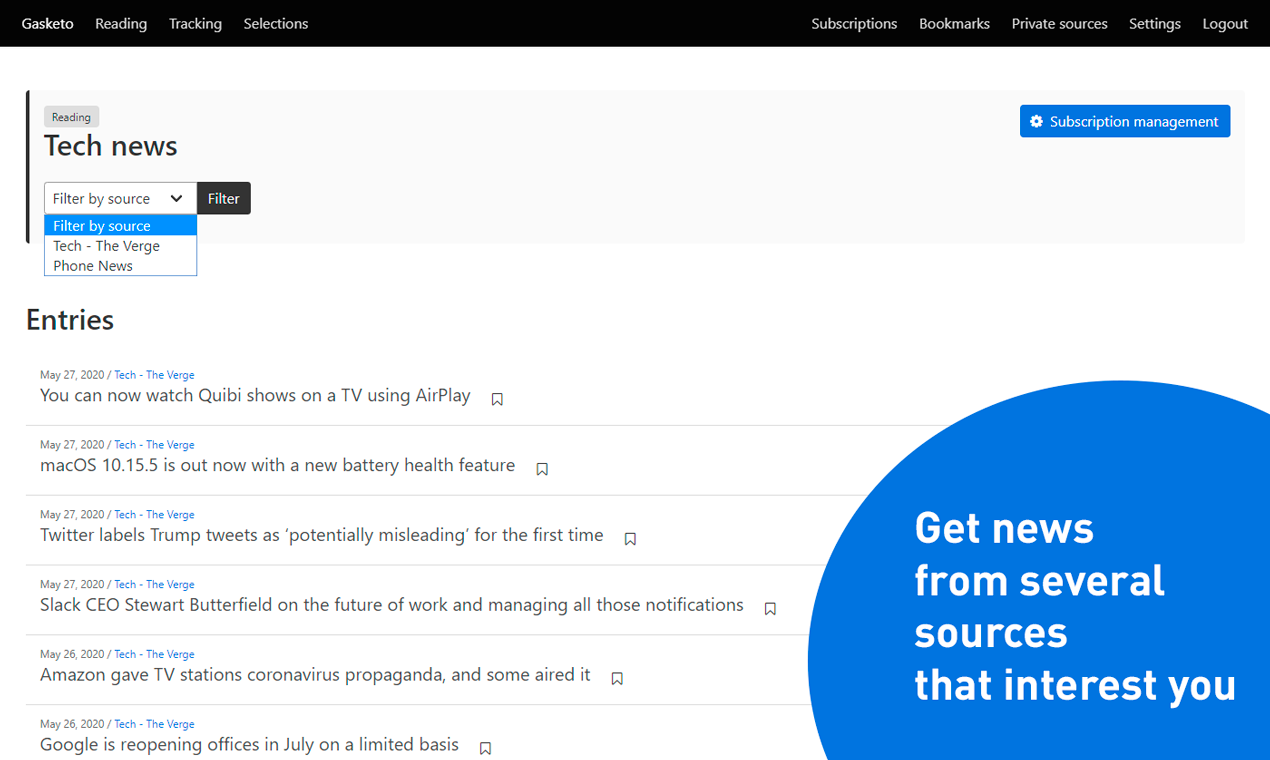Click the gear icon in Subscription management
The image size is (1270, 760).
pos(1036,121)
